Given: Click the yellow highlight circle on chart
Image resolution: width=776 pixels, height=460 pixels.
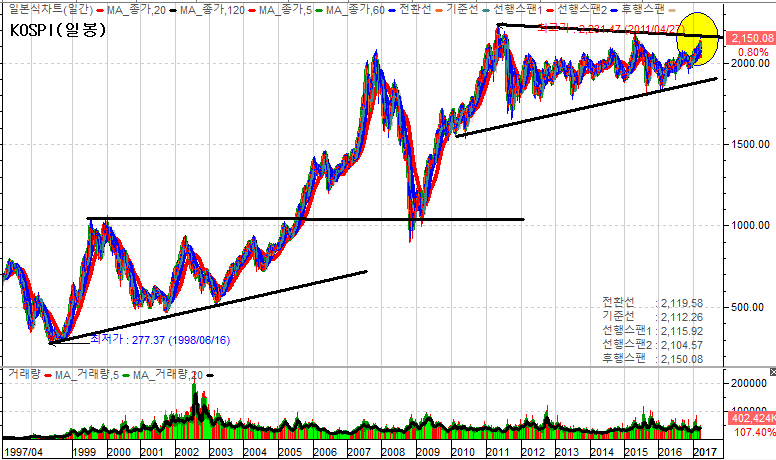Looking at the screenshot, I should pos(695,38).
